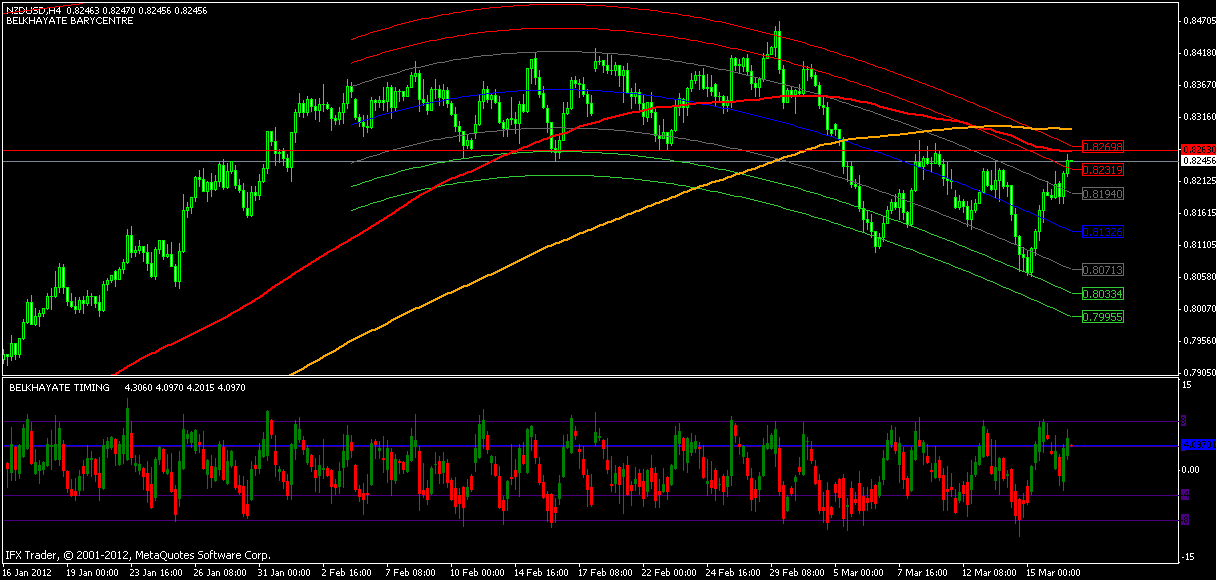Click the 0.84180 price scale value

(x=1199, y=52)
